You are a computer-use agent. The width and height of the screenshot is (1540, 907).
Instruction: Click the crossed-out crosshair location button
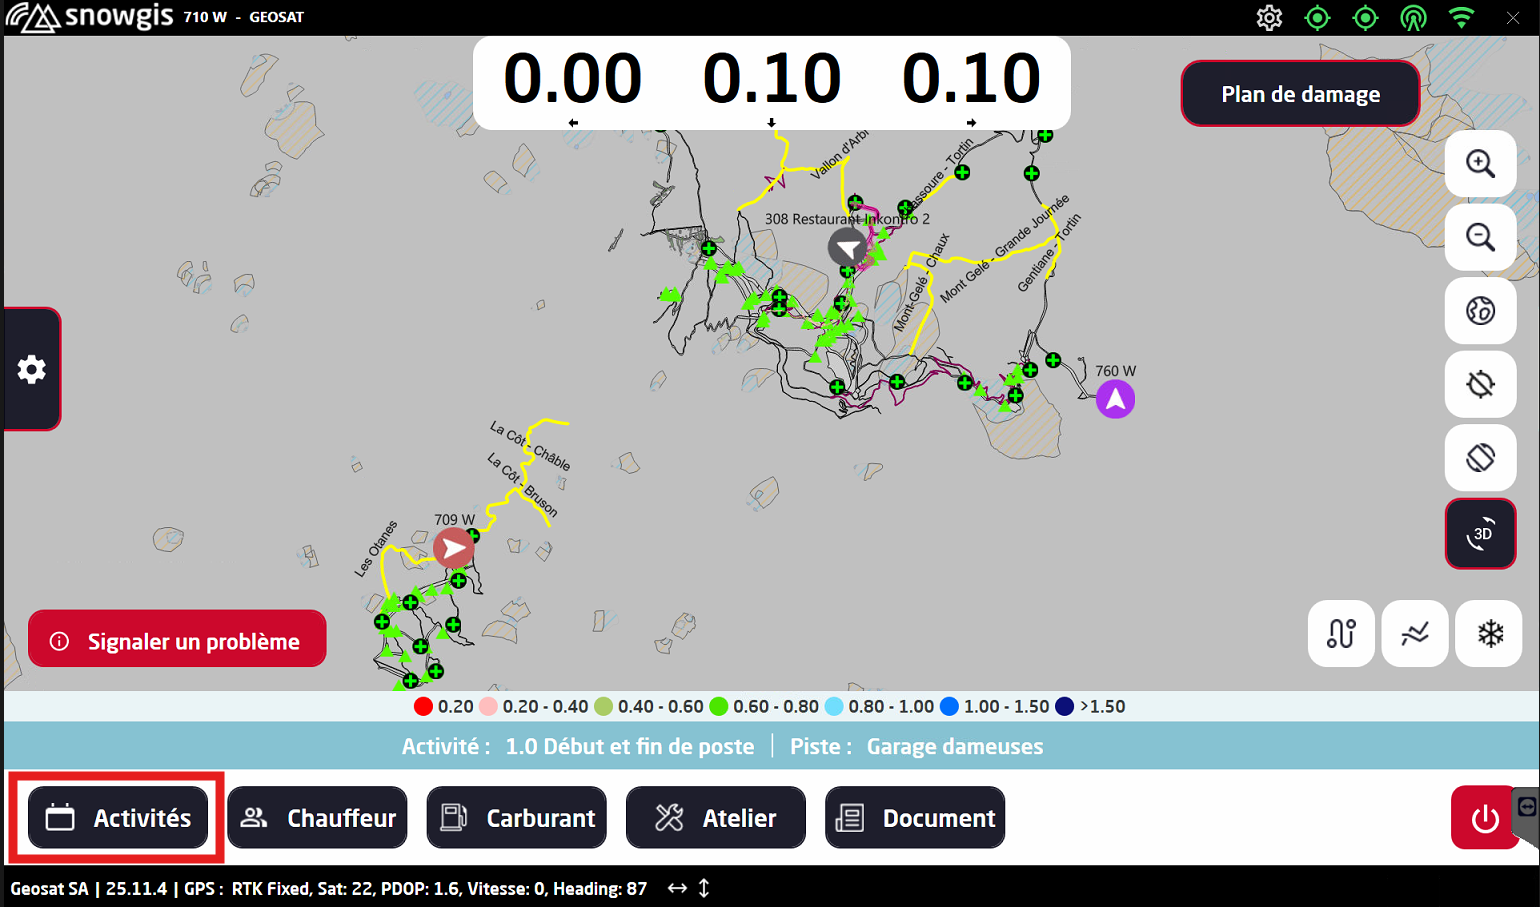pyautogui.click(x=1480, y=384)
